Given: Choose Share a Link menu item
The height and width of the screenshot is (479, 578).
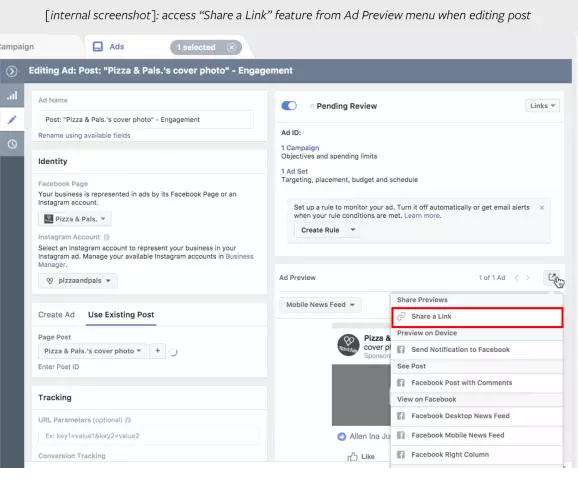Looking at the screenshot, I should 477,317.
